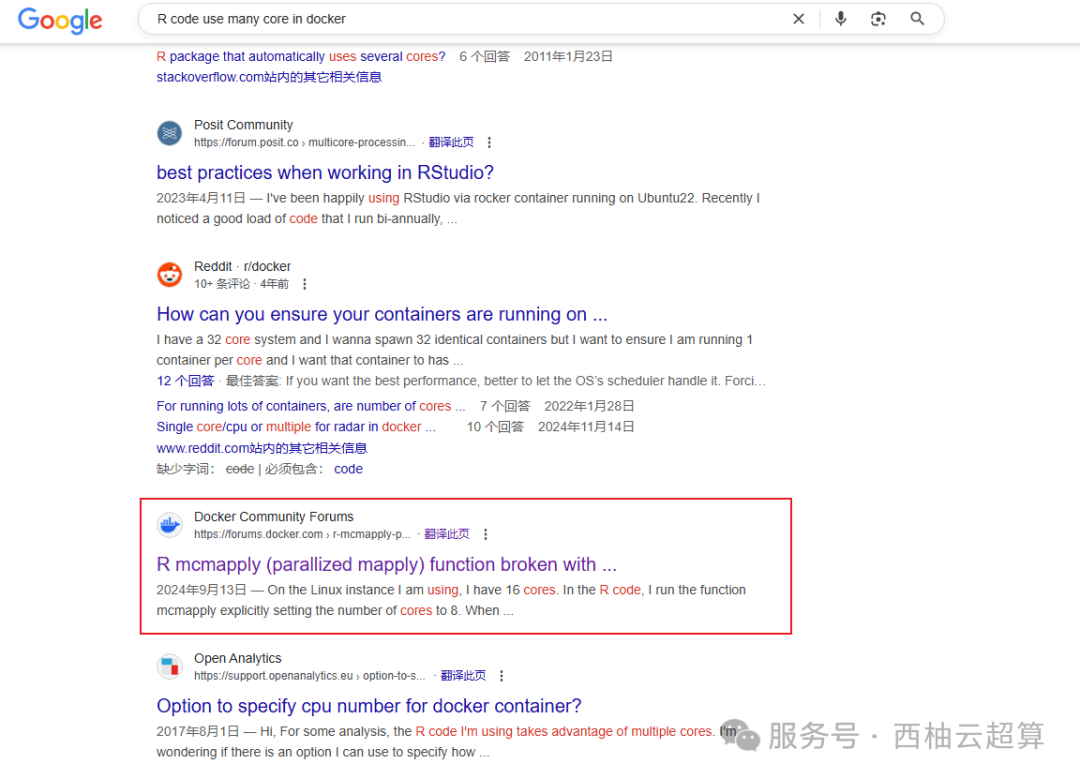Click 'Open Analytics' site name
1080x779 pixels.
tap(238, 658)
